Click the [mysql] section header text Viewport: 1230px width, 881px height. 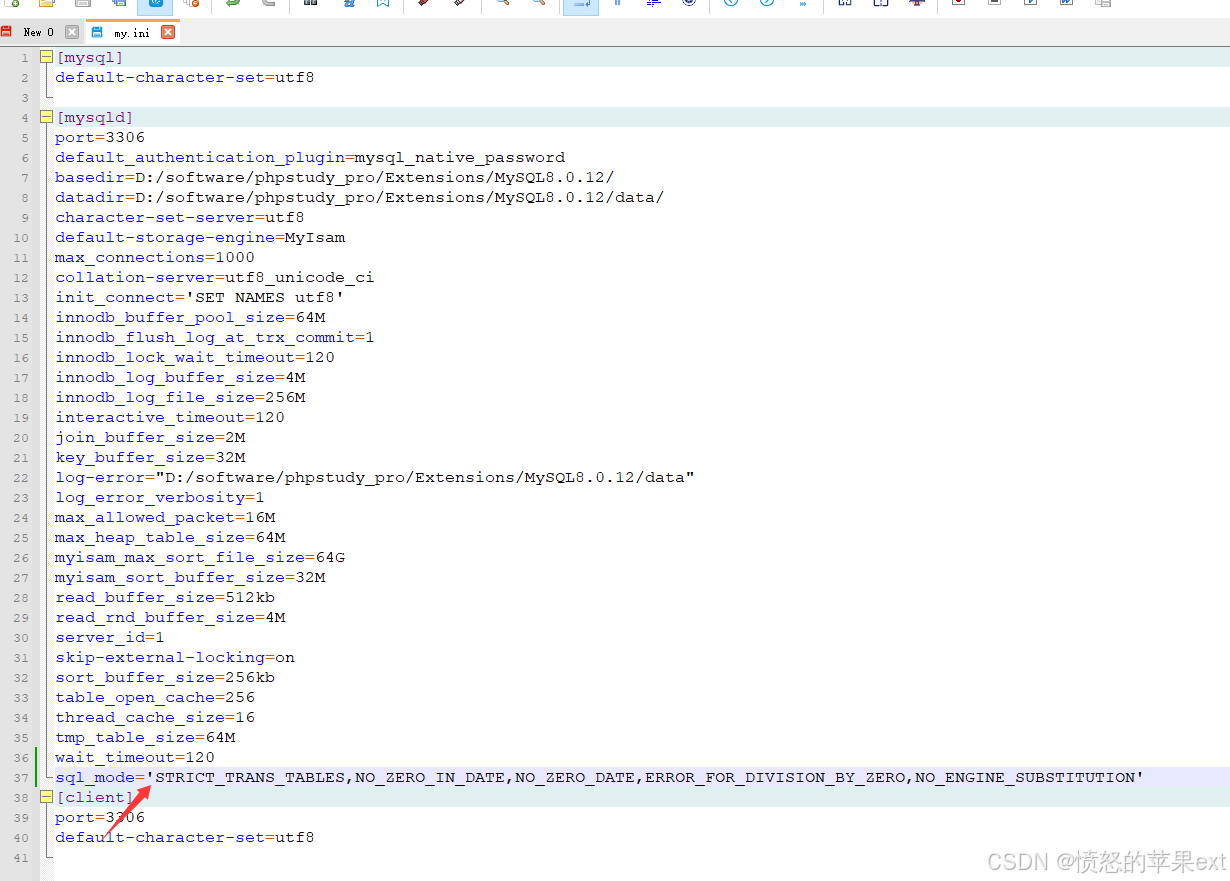point(90,57)
